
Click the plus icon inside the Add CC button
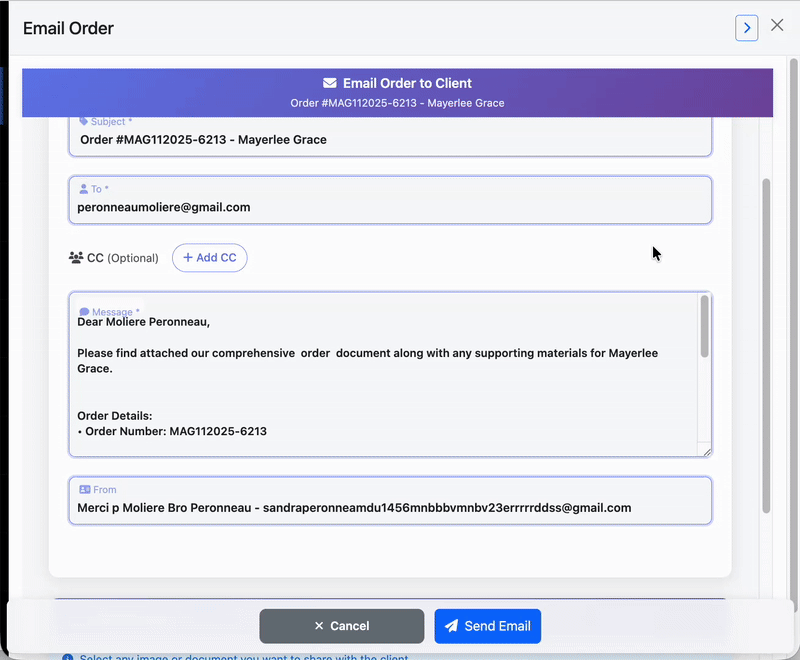pyautogui.click(x=187, y=257)
